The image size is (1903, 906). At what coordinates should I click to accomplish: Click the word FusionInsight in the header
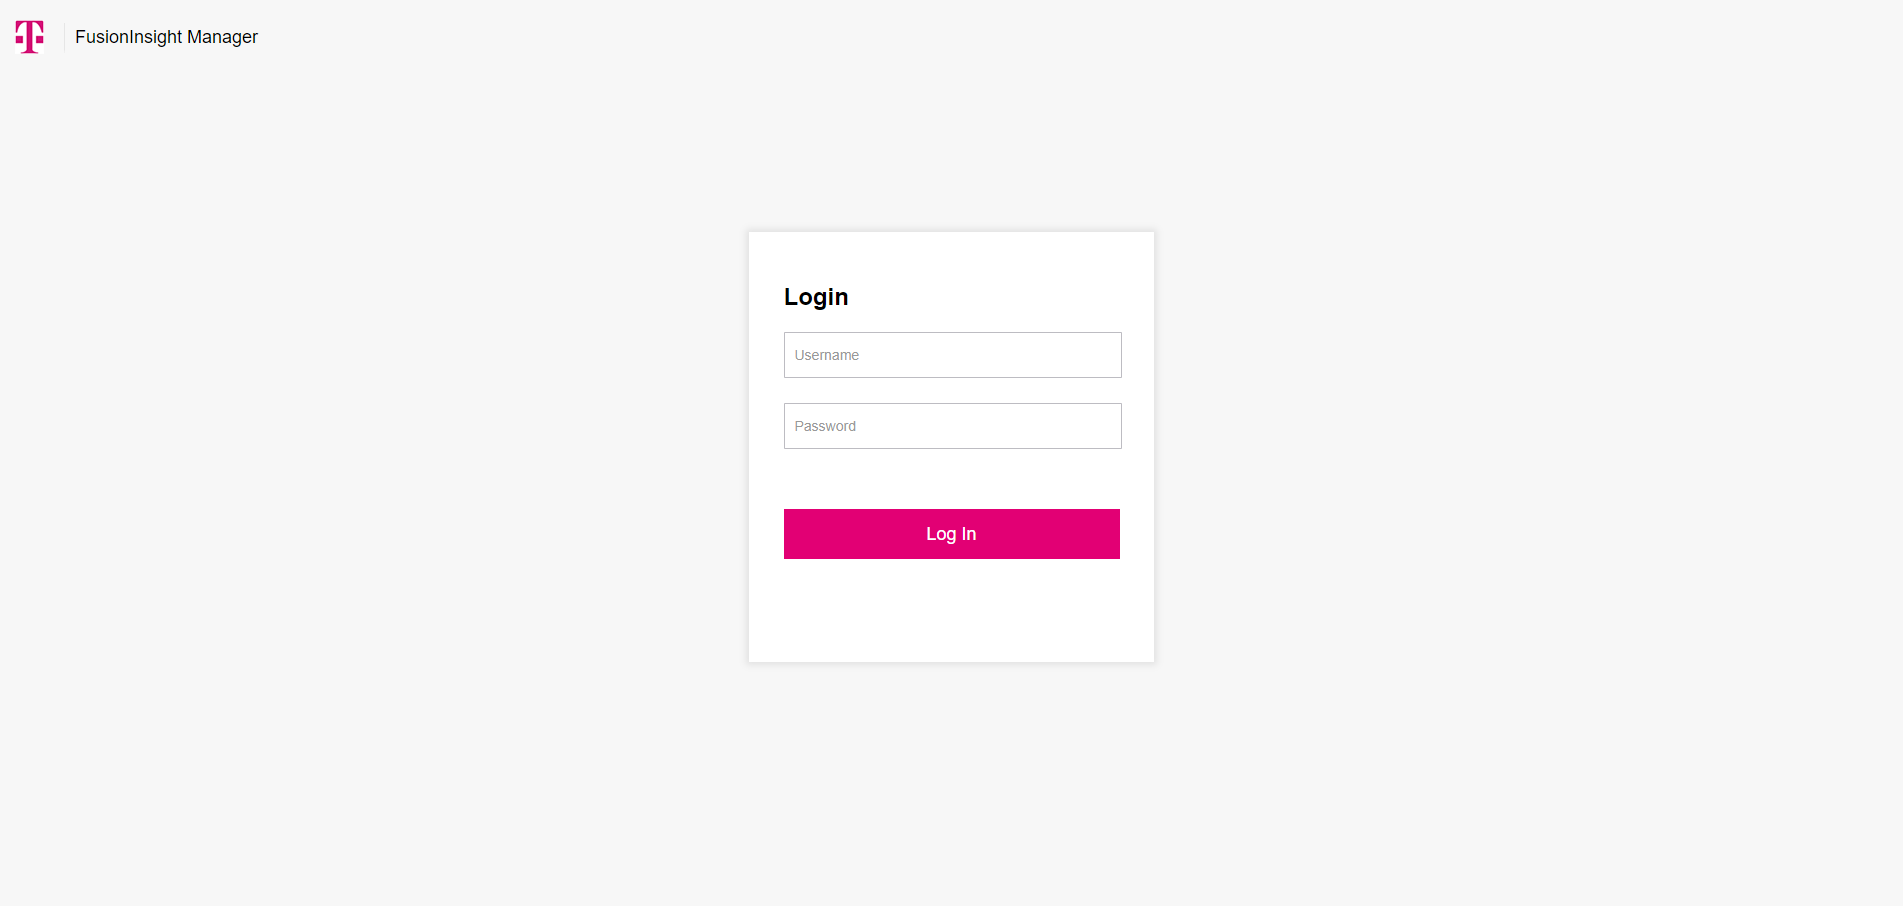click(128, 37)
